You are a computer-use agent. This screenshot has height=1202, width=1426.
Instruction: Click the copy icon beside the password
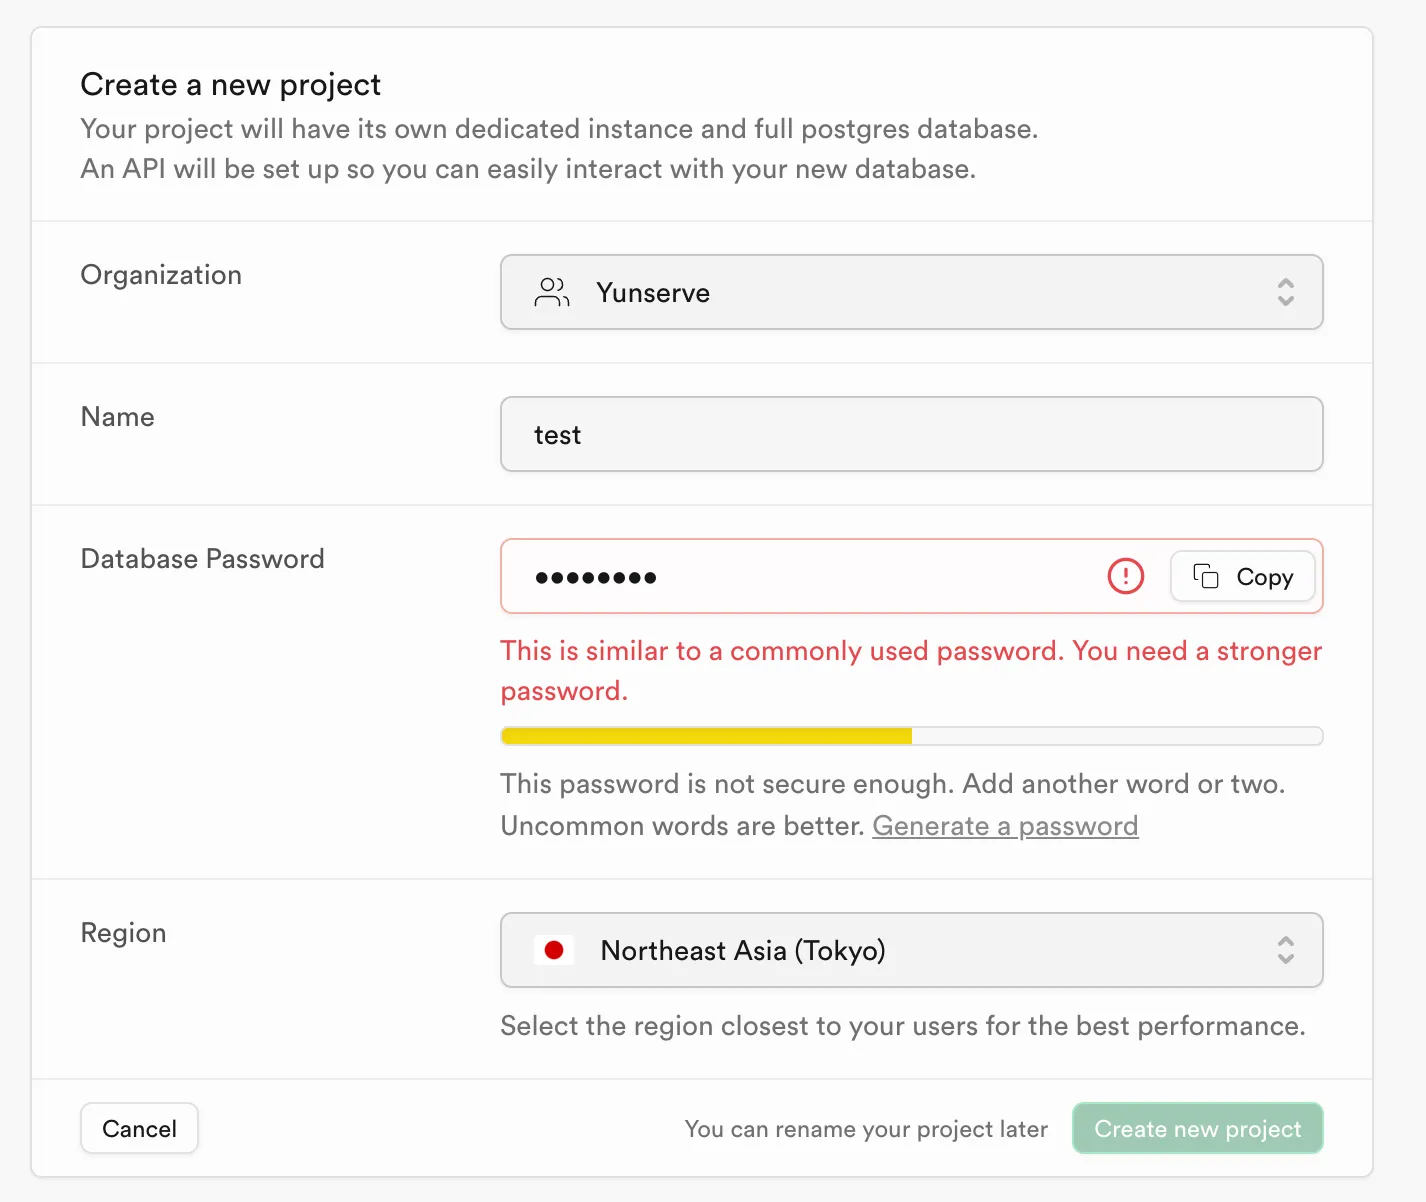[1206, 576]
